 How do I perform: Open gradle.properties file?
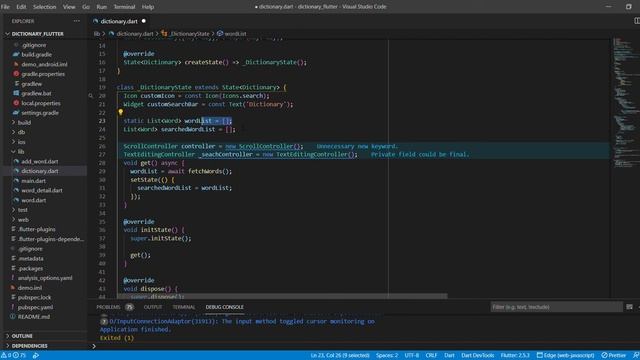tap(43, 74)
